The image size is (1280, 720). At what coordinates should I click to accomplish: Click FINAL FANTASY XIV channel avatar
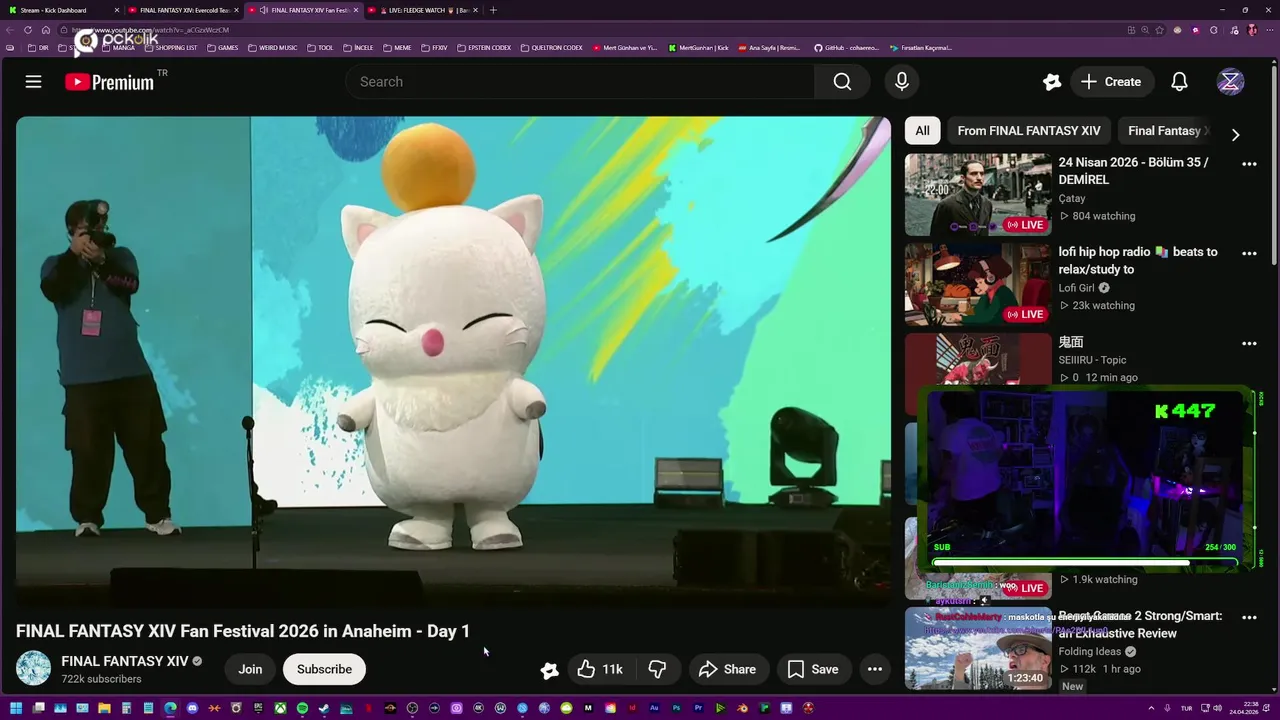pyautogui.click(x=33, y=668)
